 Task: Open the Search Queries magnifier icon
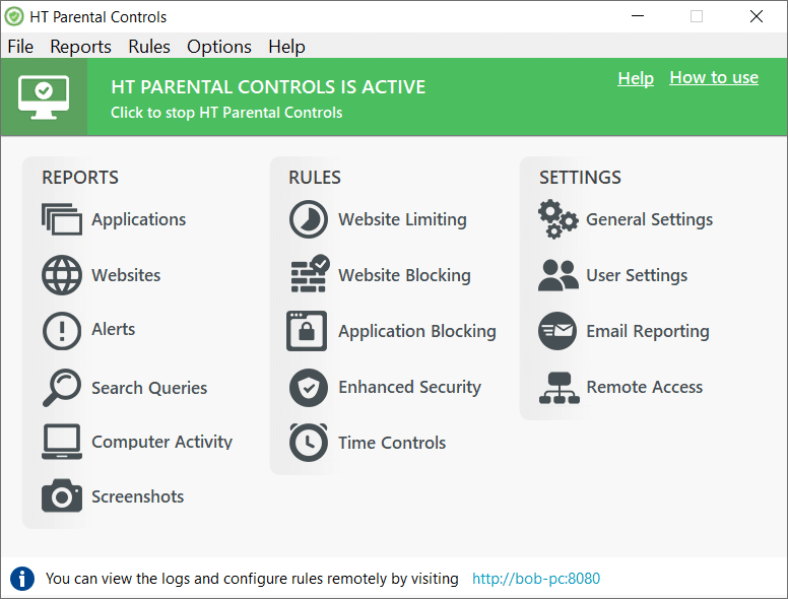pyautogui.click(x=62, y=387)
